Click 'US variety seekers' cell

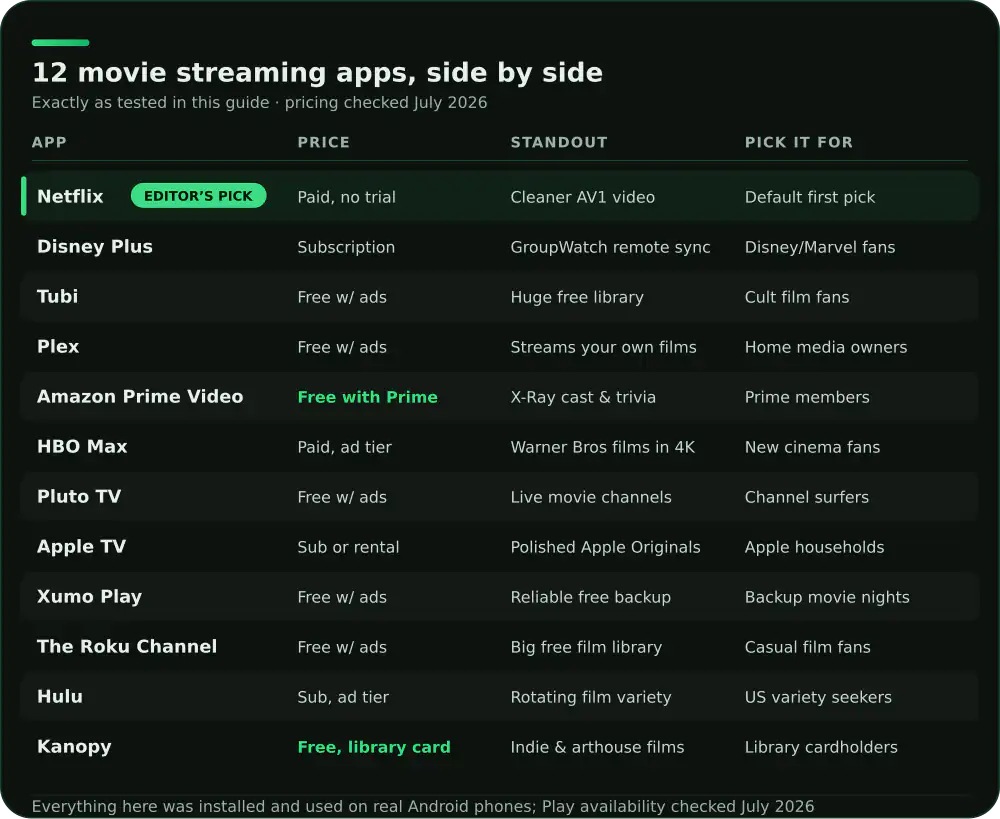coord(818,697)
